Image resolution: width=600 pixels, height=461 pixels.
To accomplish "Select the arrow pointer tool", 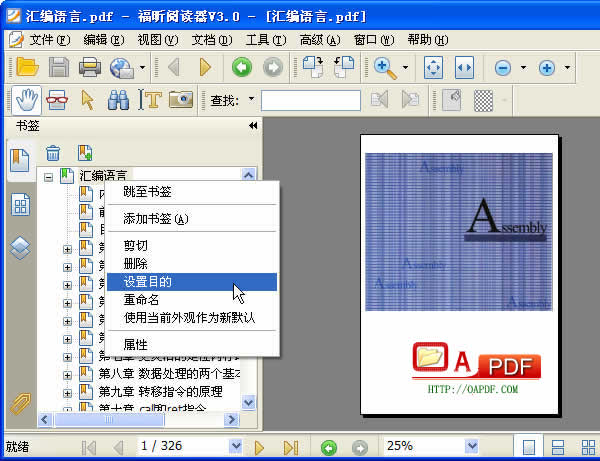I will coord(88,100).
